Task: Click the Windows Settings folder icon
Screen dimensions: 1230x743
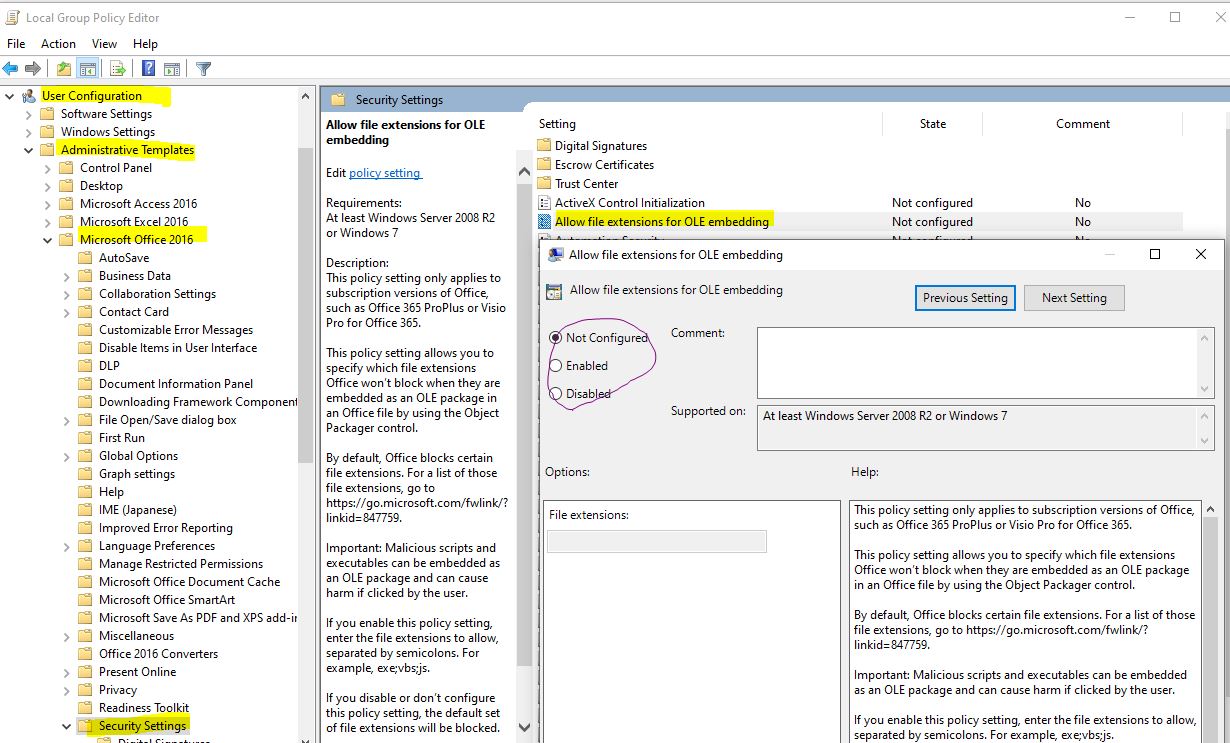Action: (47, 132)
